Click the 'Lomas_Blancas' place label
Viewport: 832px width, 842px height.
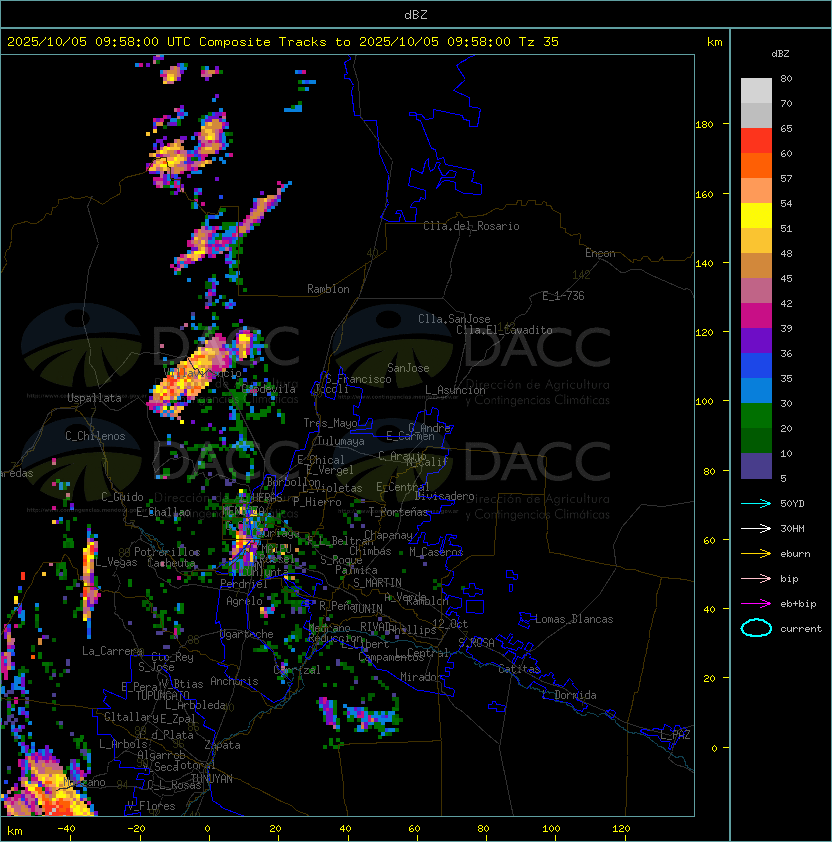click(574, 619)
